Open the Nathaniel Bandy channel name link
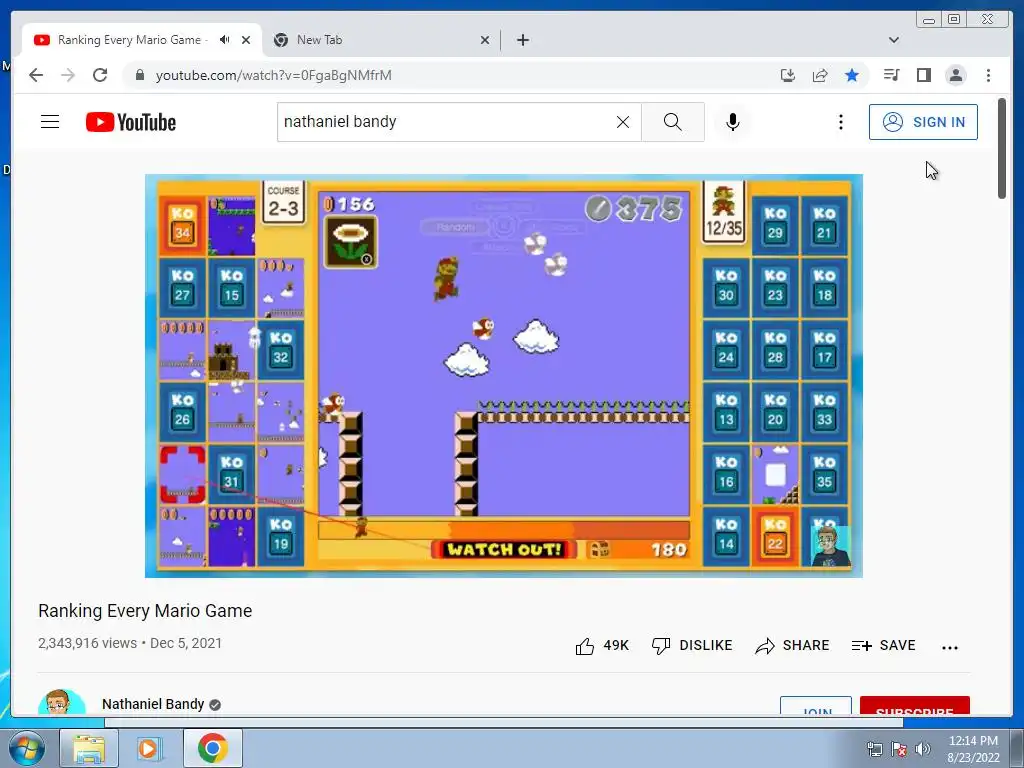The image size is (1024, 768). click(153, 704)
